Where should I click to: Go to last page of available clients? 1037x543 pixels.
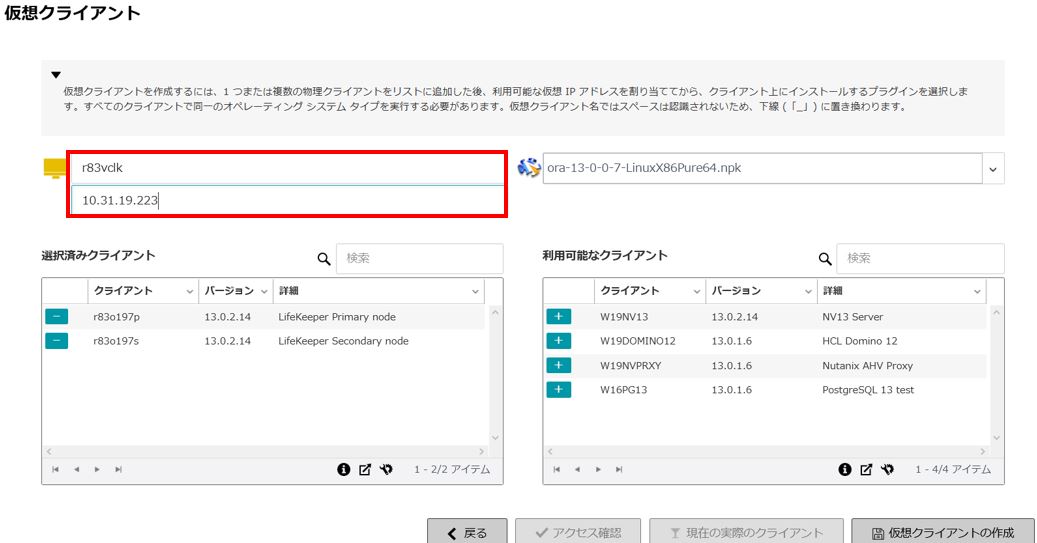point(619,470)
